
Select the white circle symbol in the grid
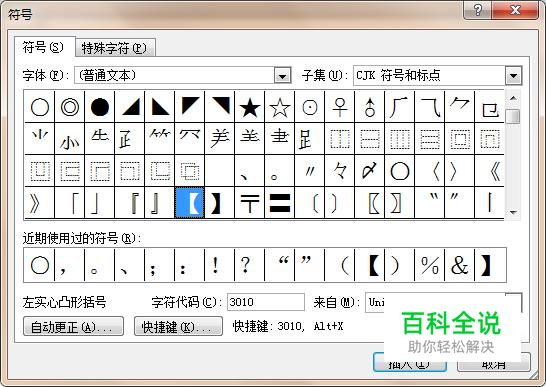pos(40,107)
